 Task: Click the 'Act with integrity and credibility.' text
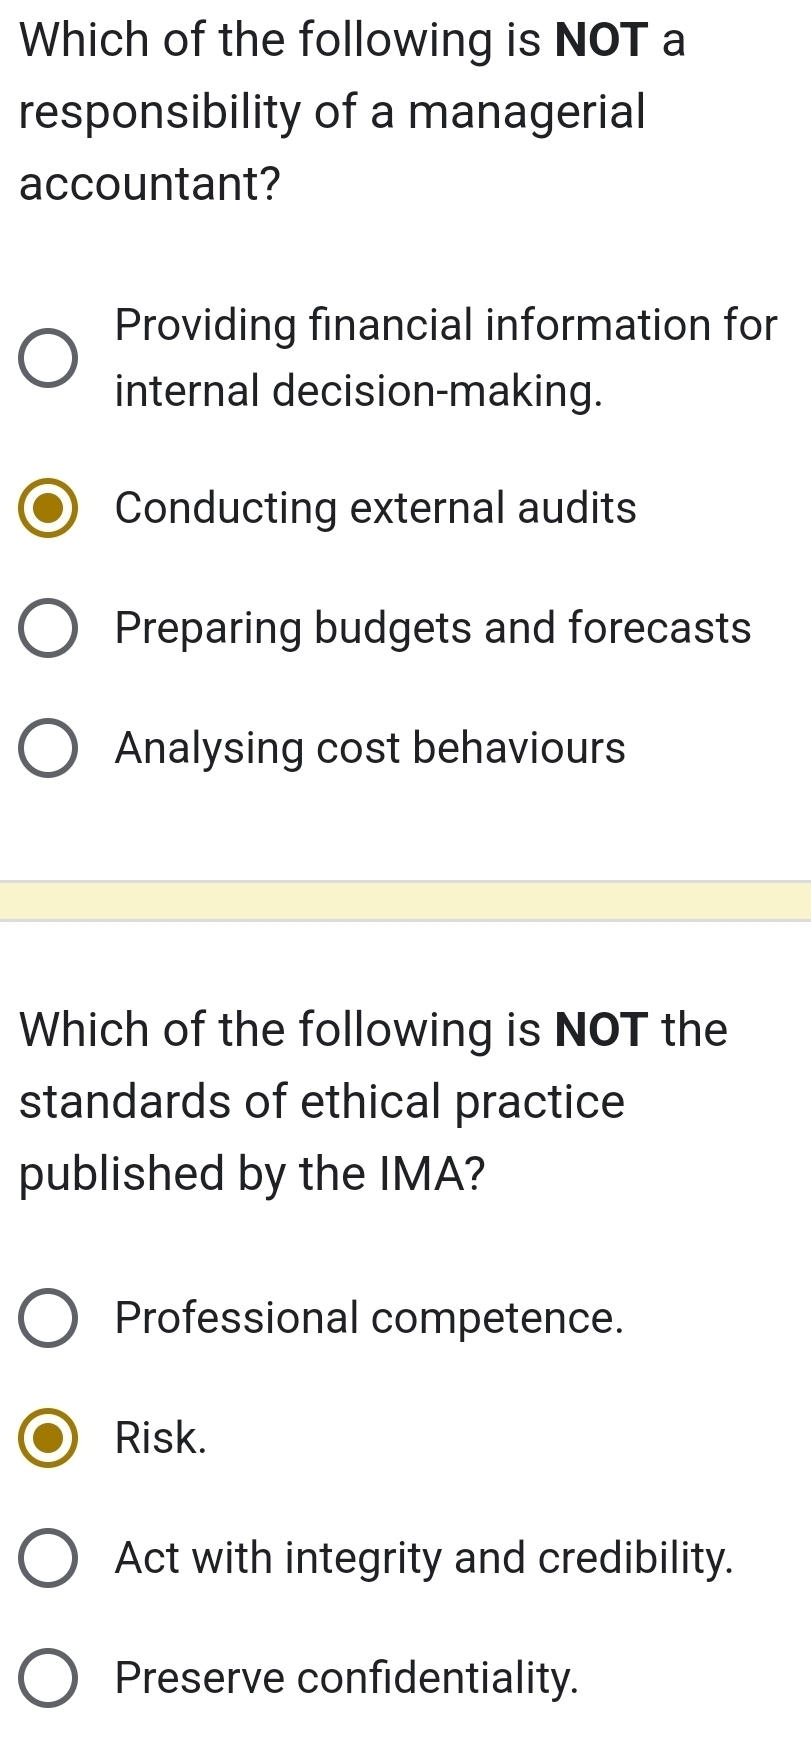(424, 1558)
